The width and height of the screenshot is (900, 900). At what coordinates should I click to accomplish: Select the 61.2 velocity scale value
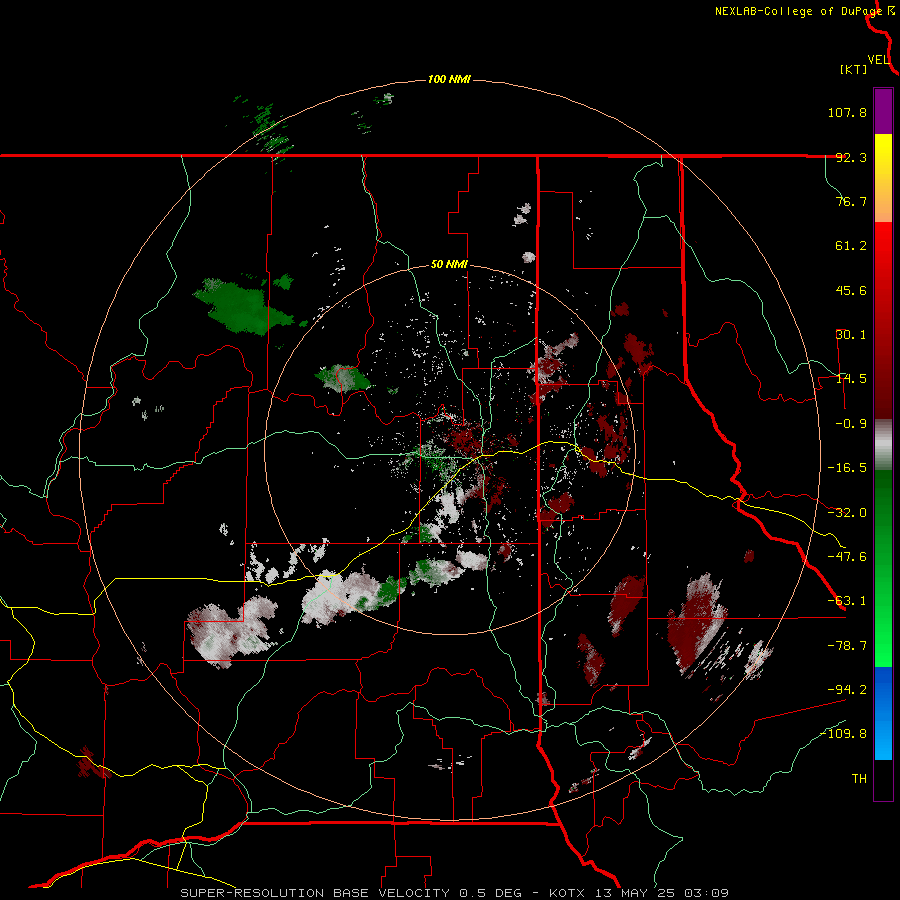coord(851,246)
